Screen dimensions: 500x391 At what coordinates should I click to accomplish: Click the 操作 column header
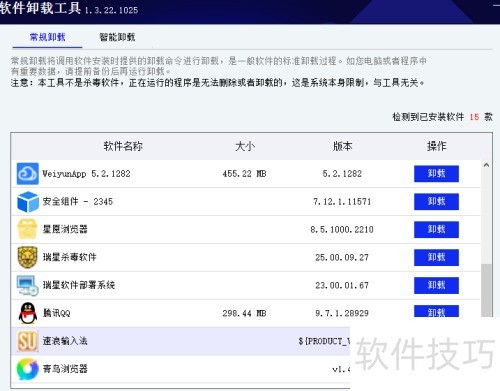[x=437, y=146]
